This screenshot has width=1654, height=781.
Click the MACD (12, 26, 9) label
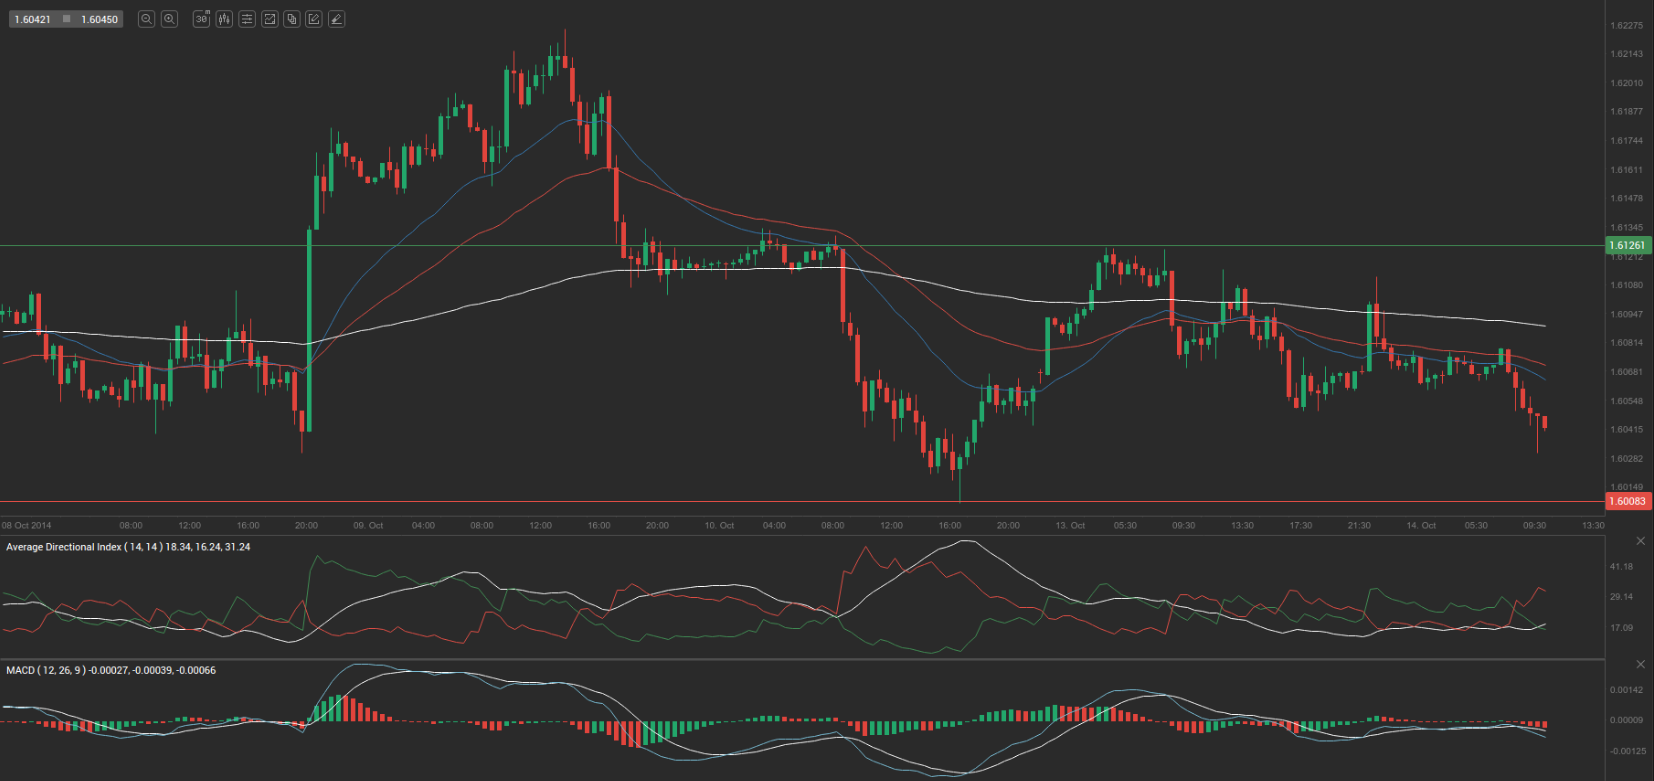coord(47,670)
